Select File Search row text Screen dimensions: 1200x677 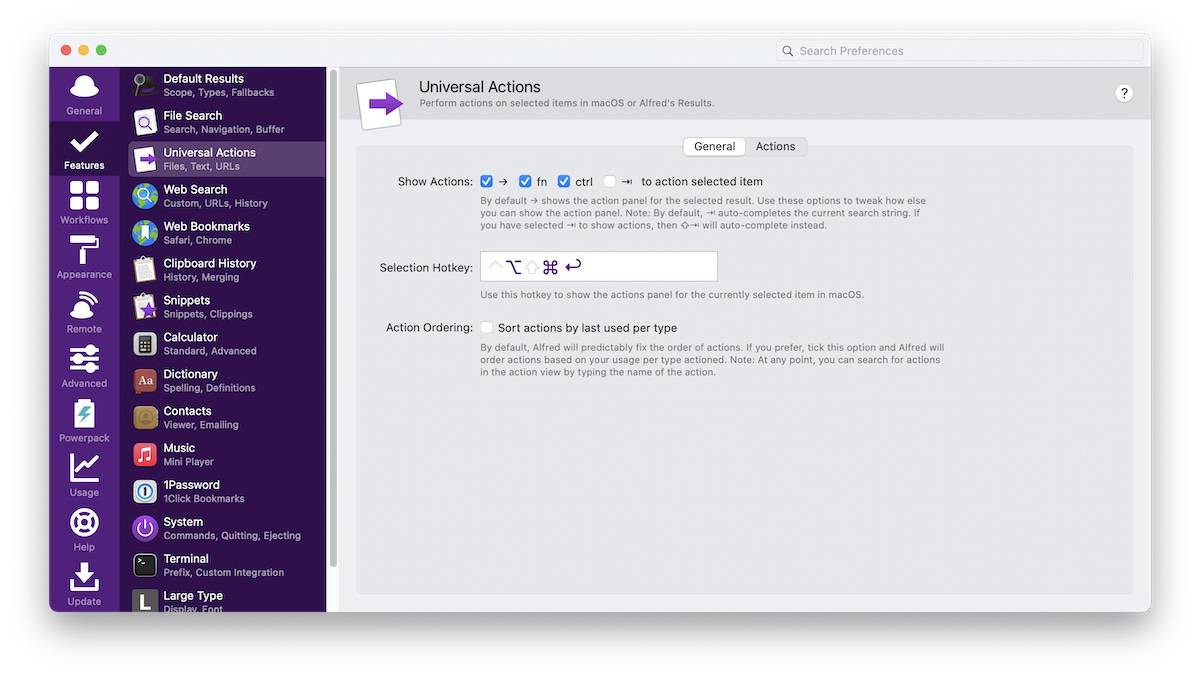click(x=224, y=122)
